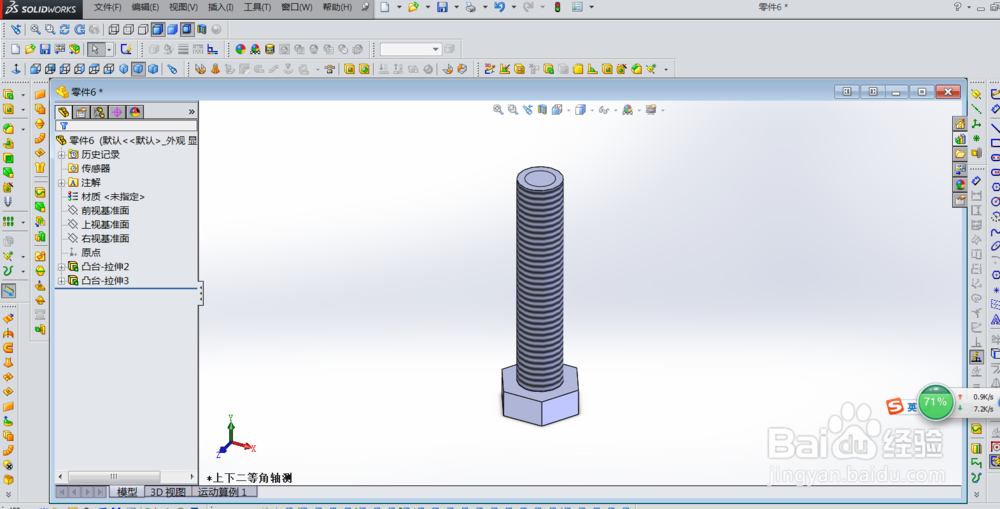This screenshot has width=1000, height=509.
Task: Switch to the 3D 视图 tab
Action: 168,492
